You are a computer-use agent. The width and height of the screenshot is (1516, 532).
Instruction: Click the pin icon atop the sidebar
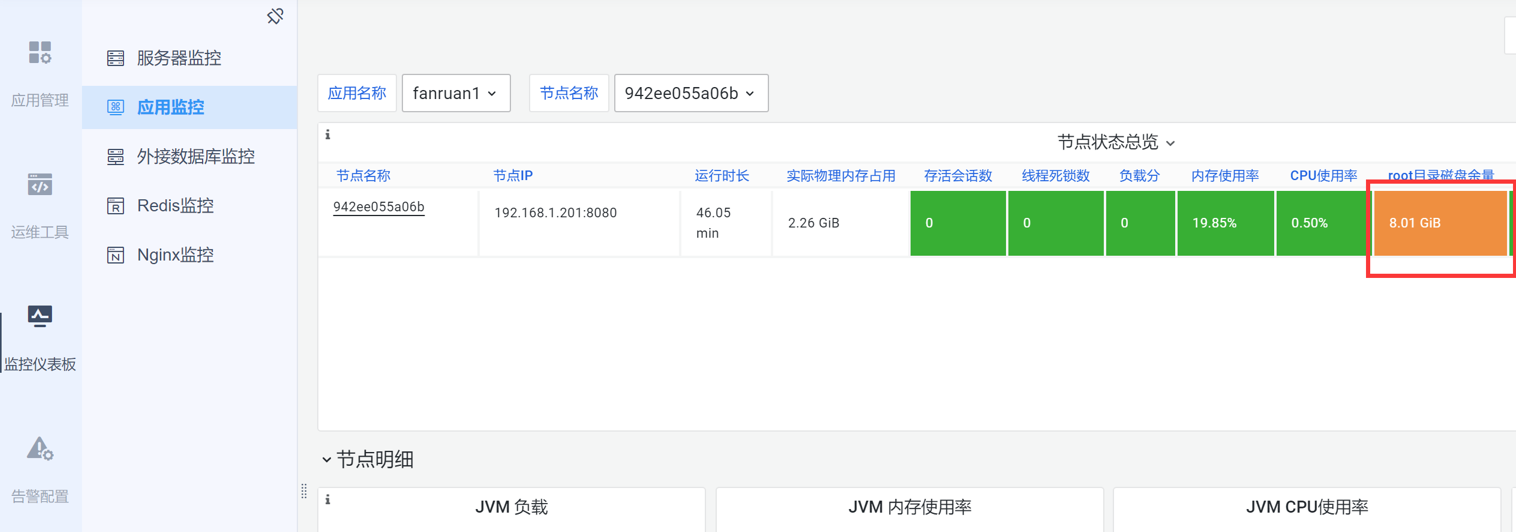tap(275, 16)
